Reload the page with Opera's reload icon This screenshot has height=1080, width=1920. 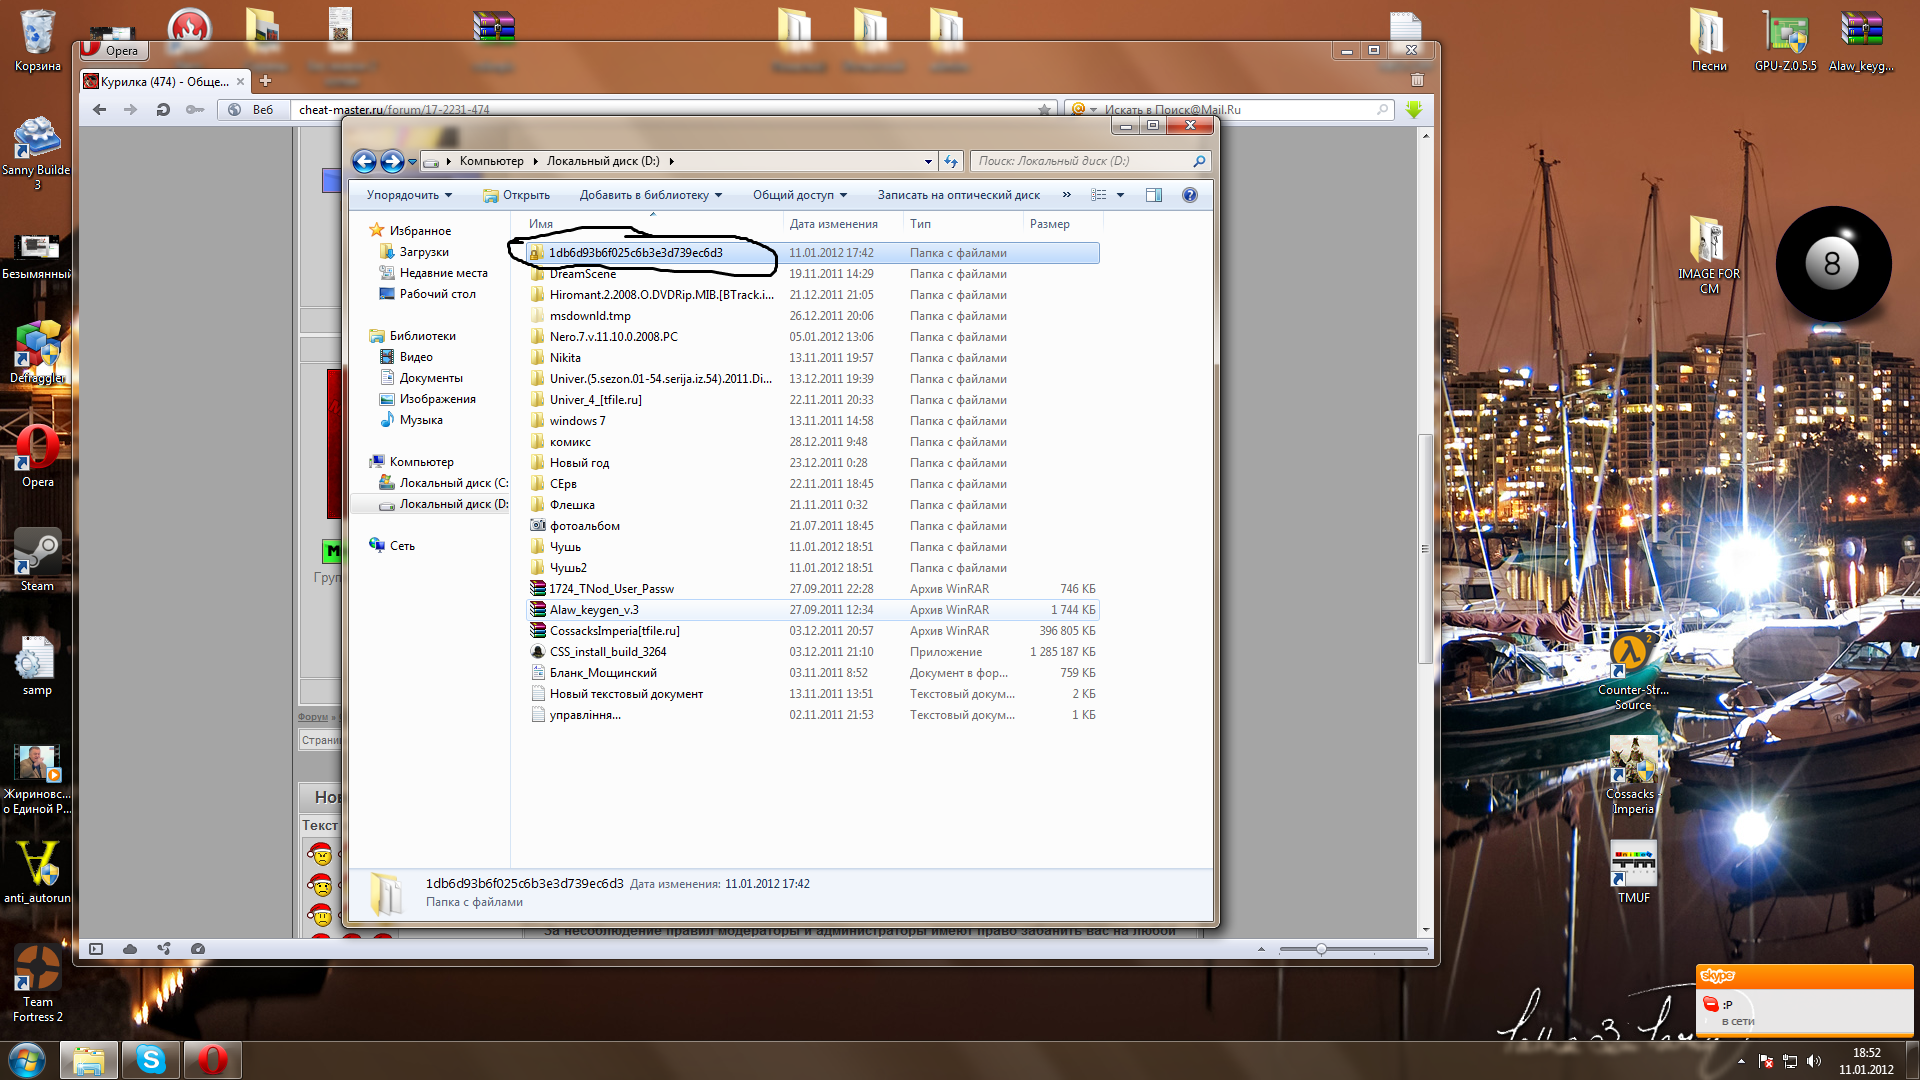point(163,110)
